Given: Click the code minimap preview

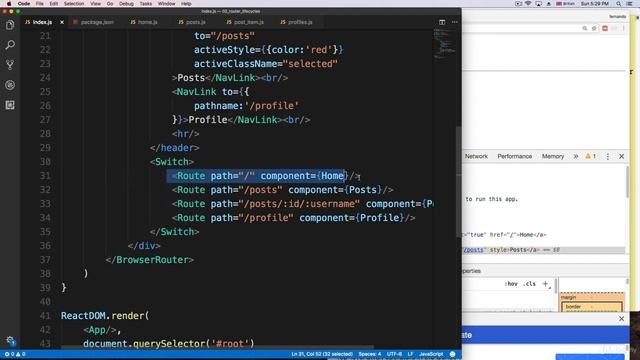Looking at the screenshot, I should pos(444,43).
